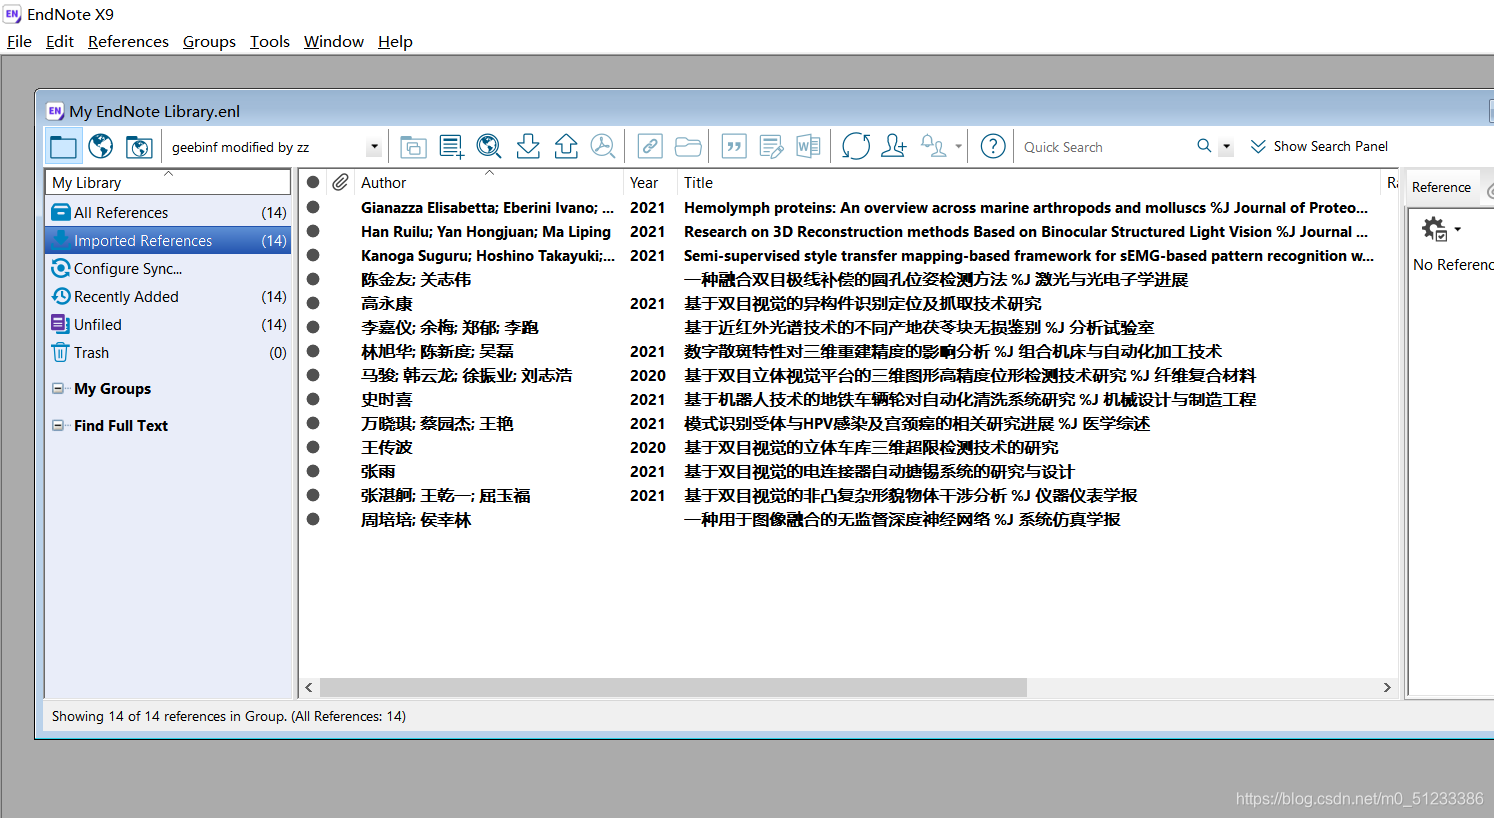Click the read/unread dot column header
The height and width of the screenshot is (818, 1494).
(313, 182)
